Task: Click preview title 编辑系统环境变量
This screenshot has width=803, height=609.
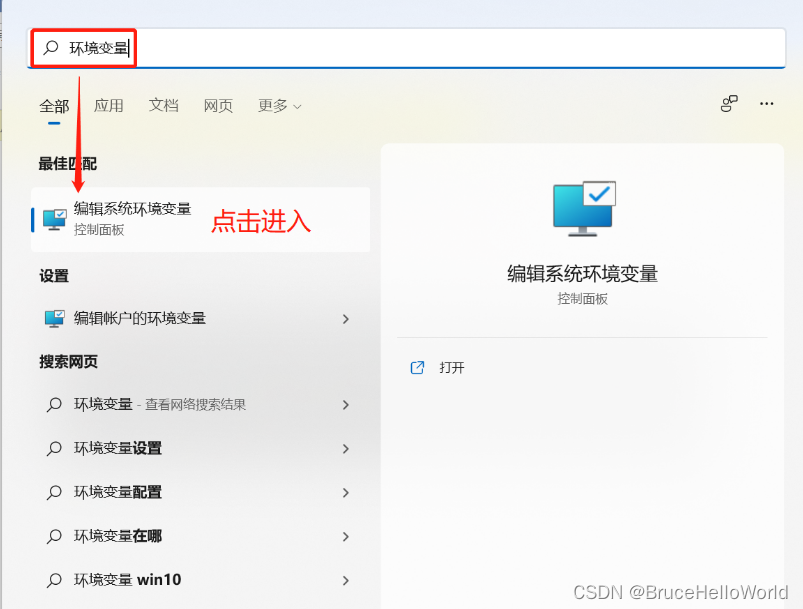Action: tap(582, 274)
